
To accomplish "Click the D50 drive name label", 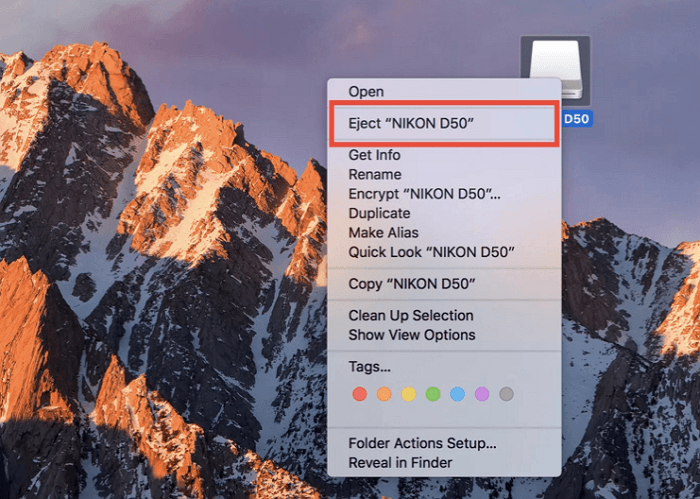I will click(577, 119).
